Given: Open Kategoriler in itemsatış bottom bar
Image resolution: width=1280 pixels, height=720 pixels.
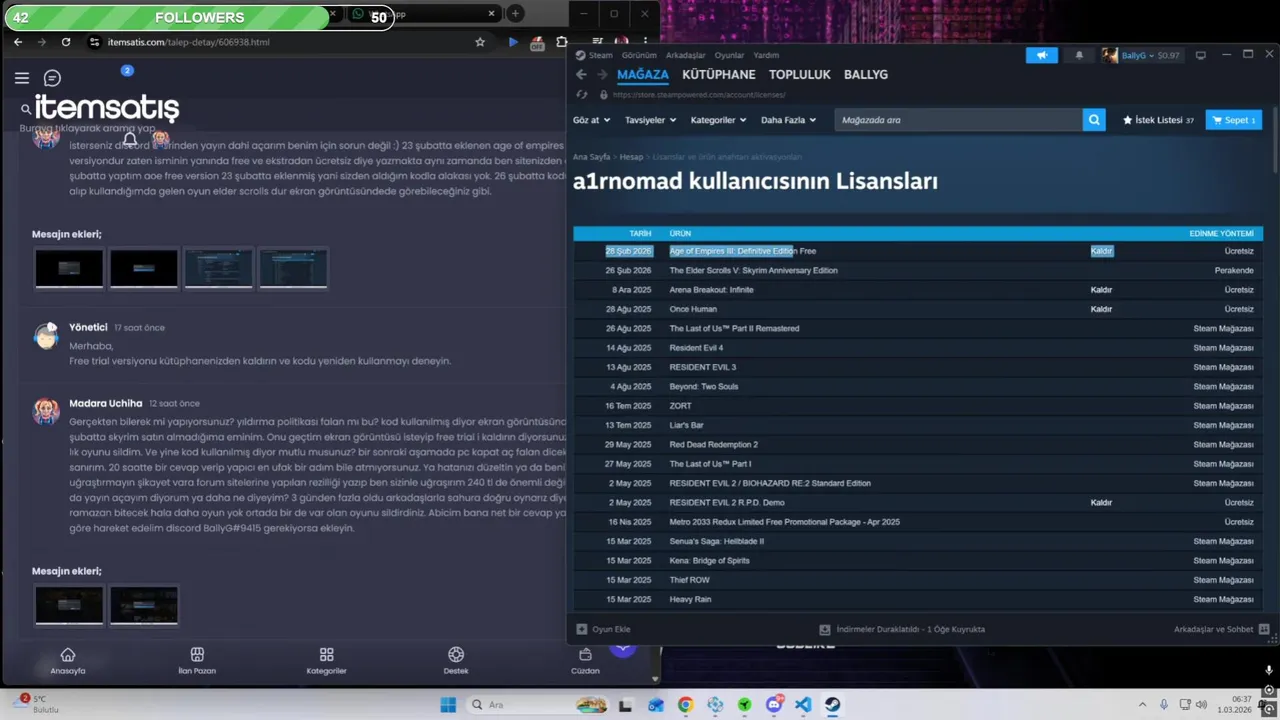Looking at the screenshot, I should pos(326,661).
